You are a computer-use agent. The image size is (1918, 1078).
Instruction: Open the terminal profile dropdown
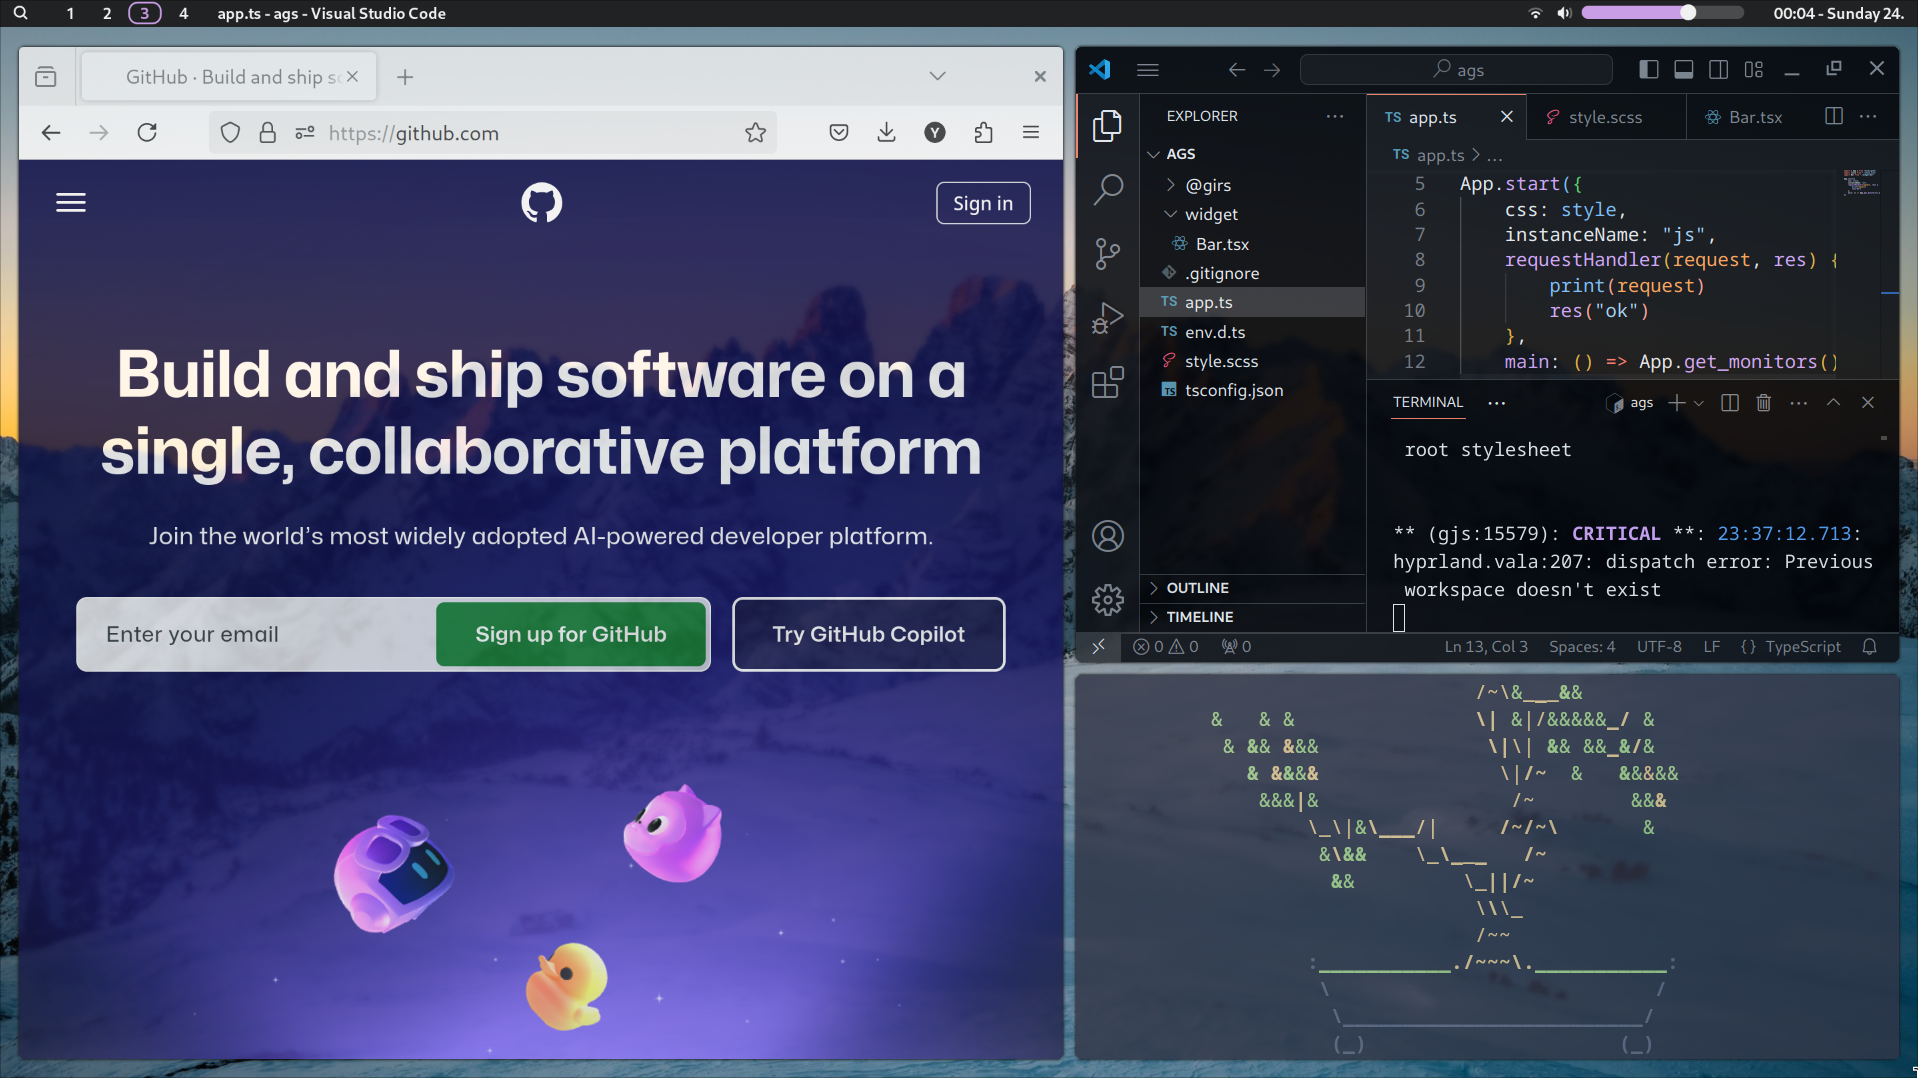pyautogui.click(x=1698, y=403)
